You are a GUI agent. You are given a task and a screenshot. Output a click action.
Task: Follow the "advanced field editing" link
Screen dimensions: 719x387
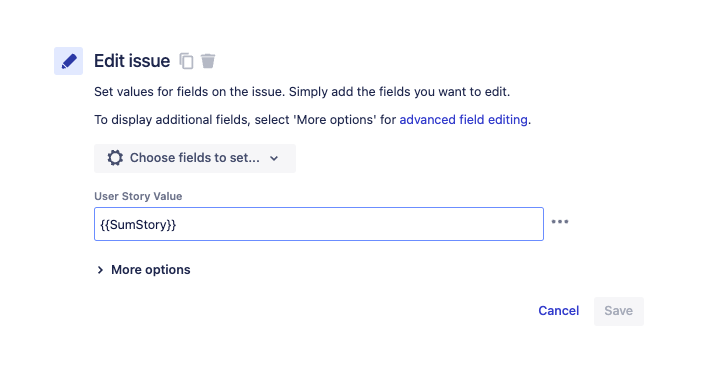(463, 120)
